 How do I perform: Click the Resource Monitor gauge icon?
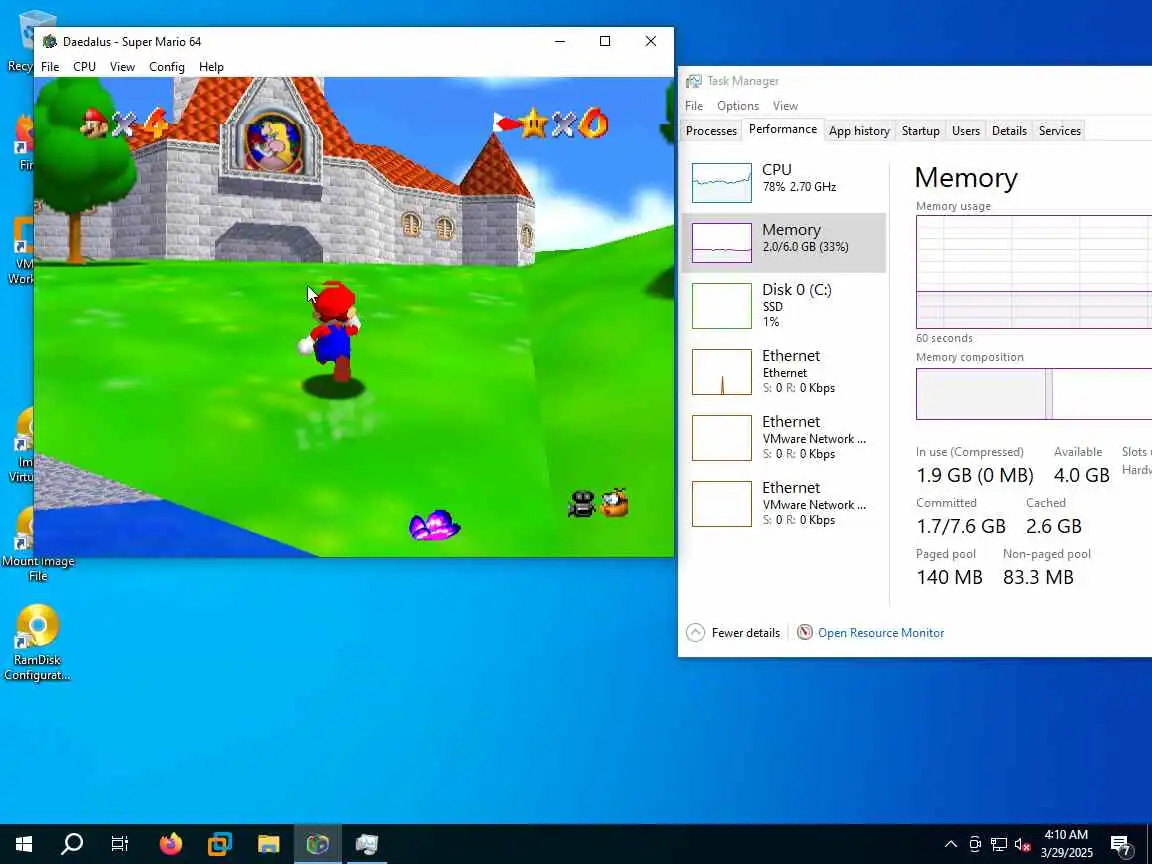click(804, 632)
